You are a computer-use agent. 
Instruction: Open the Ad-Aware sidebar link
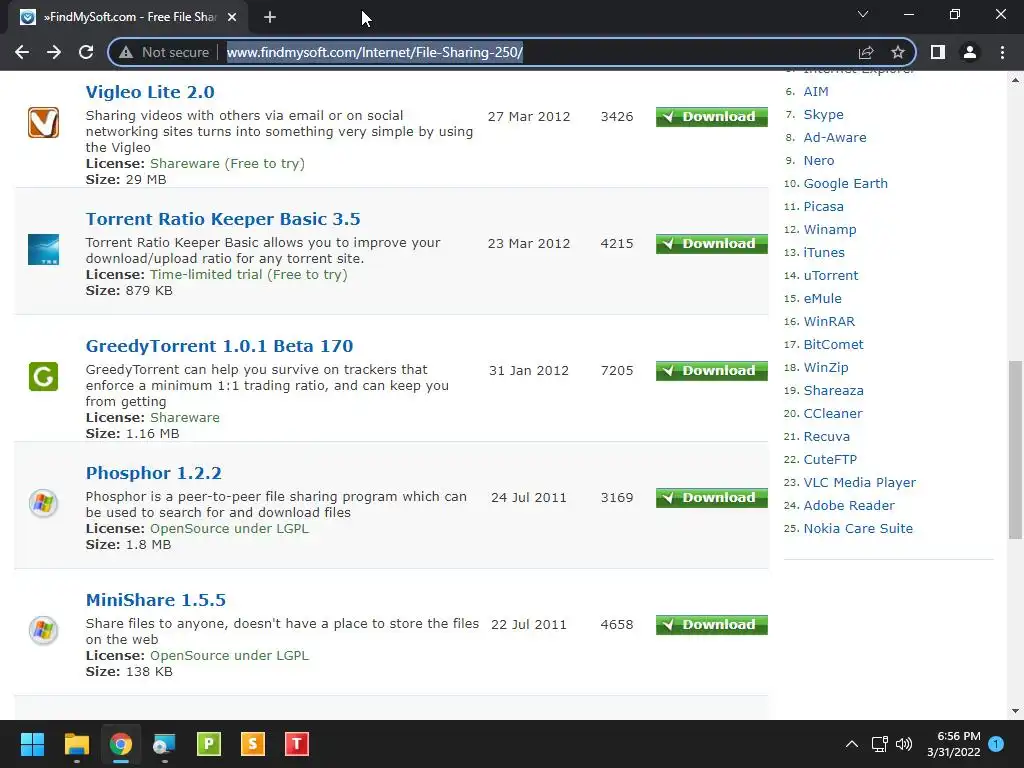[835, 138]
